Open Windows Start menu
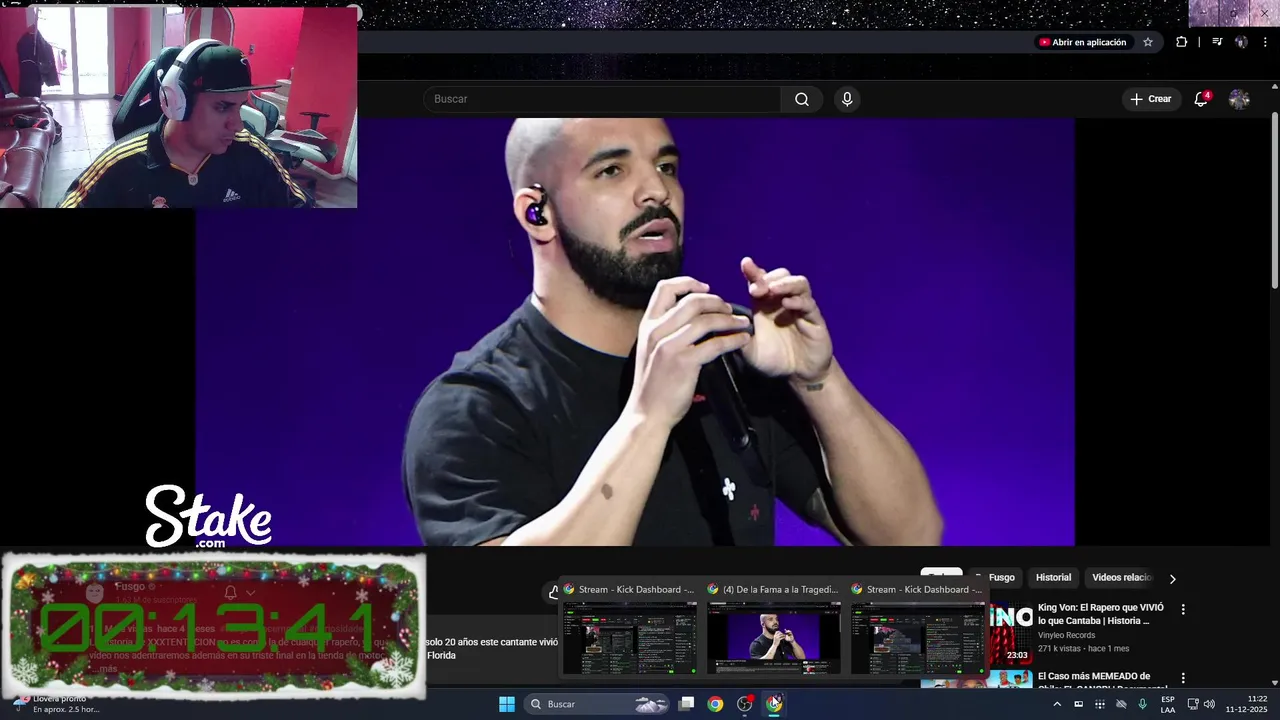The width and height of the screenshot is (1280, 720). [507, 704]
